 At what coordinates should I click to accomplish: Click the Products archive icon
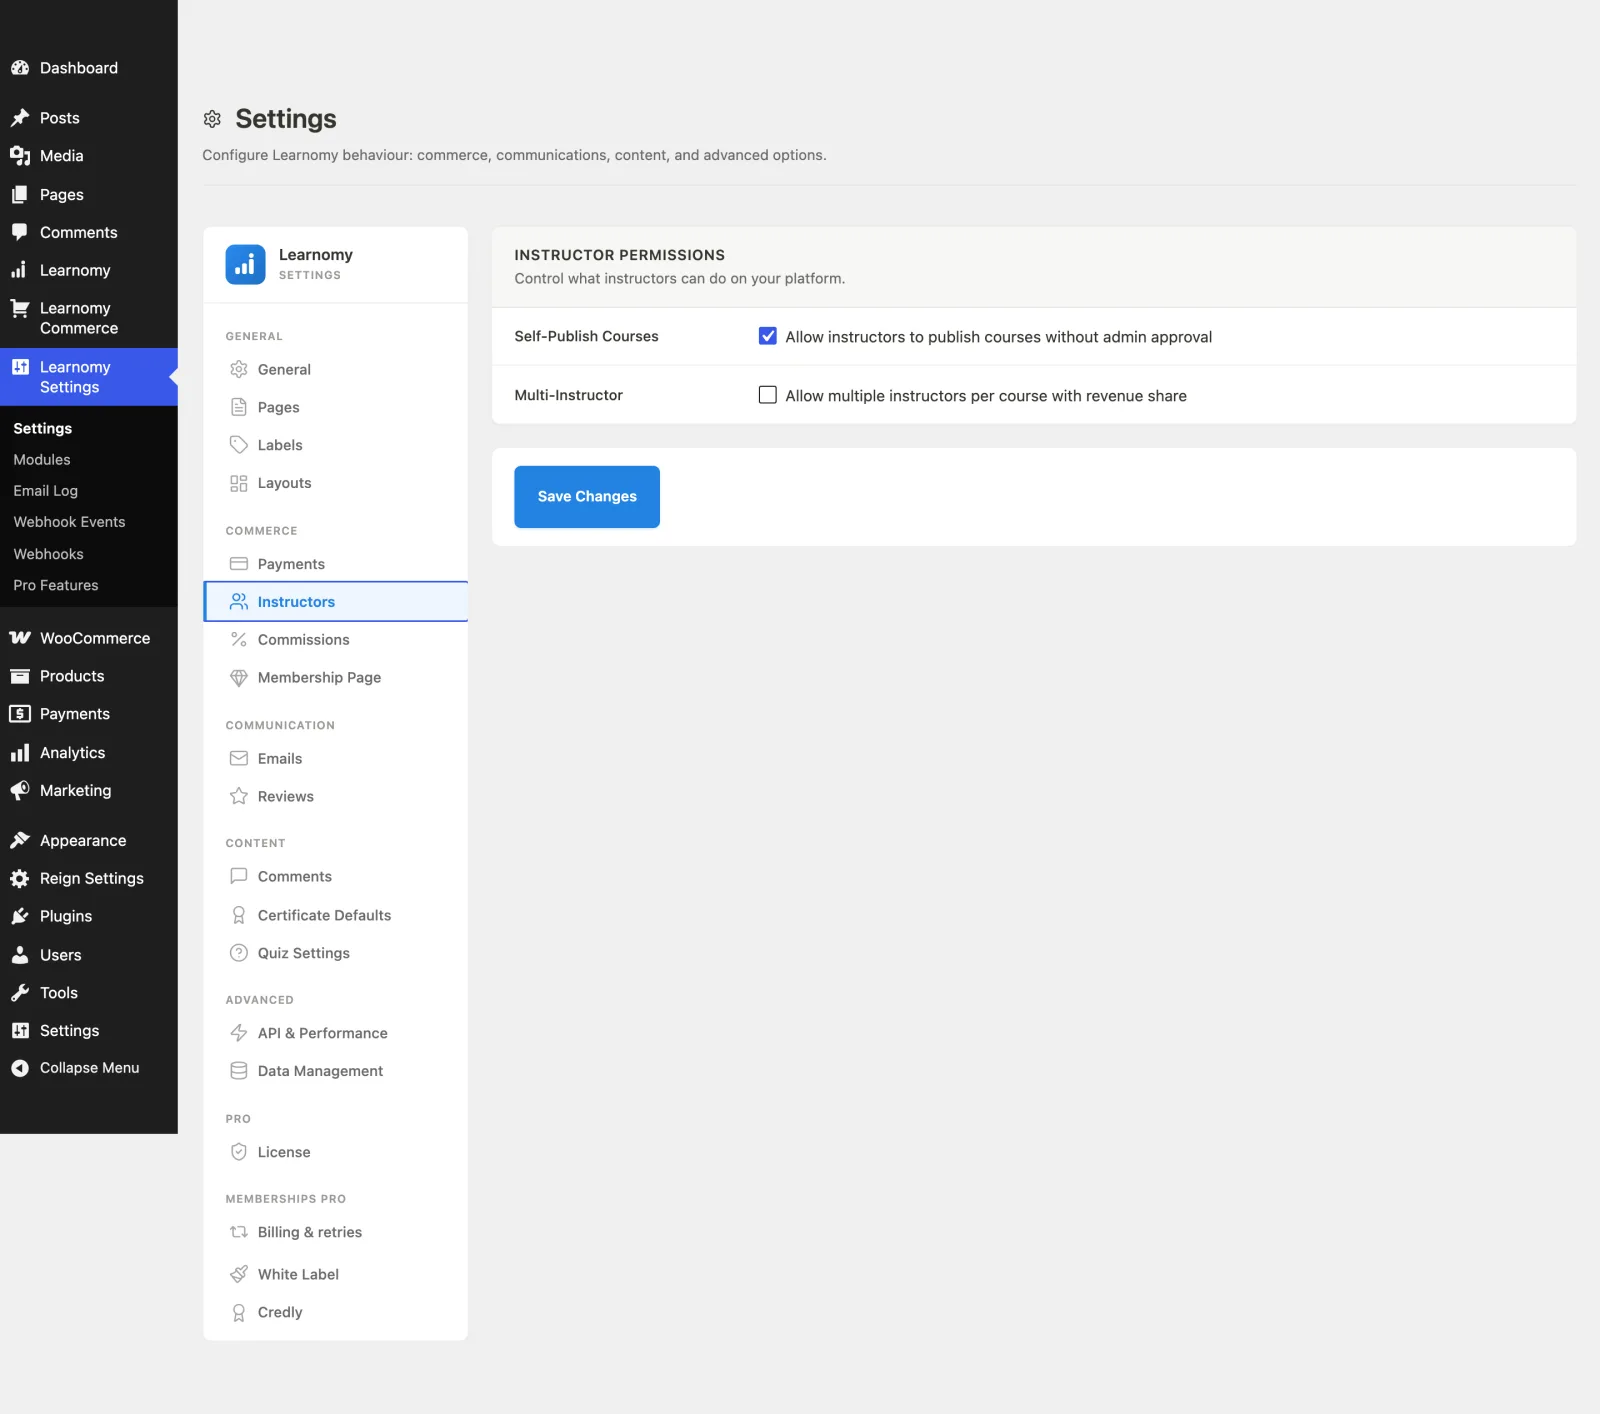pyautogui.click(x=20, y=676)
